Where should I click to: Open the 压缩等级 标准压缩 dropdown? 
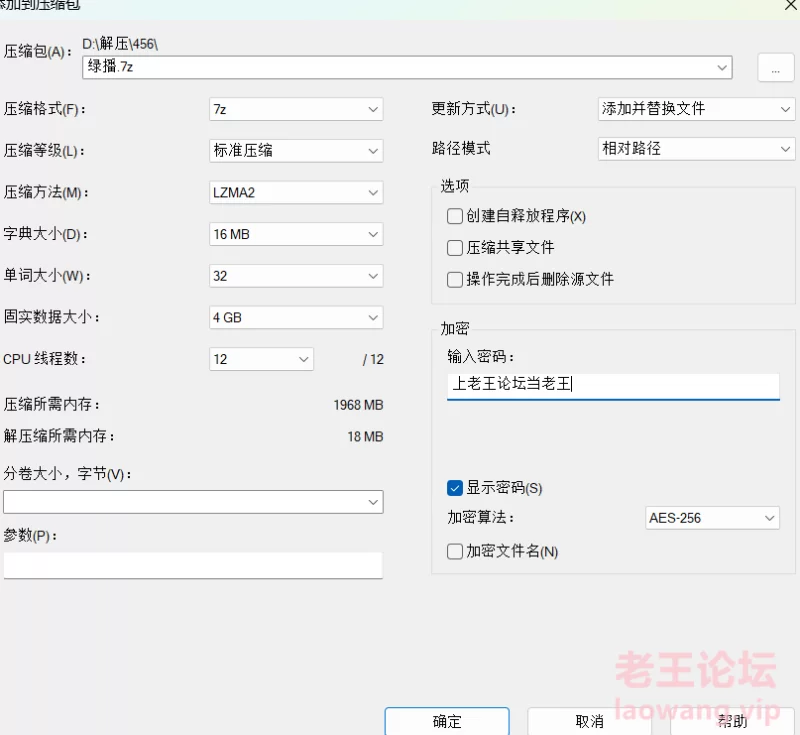(296, 151)
